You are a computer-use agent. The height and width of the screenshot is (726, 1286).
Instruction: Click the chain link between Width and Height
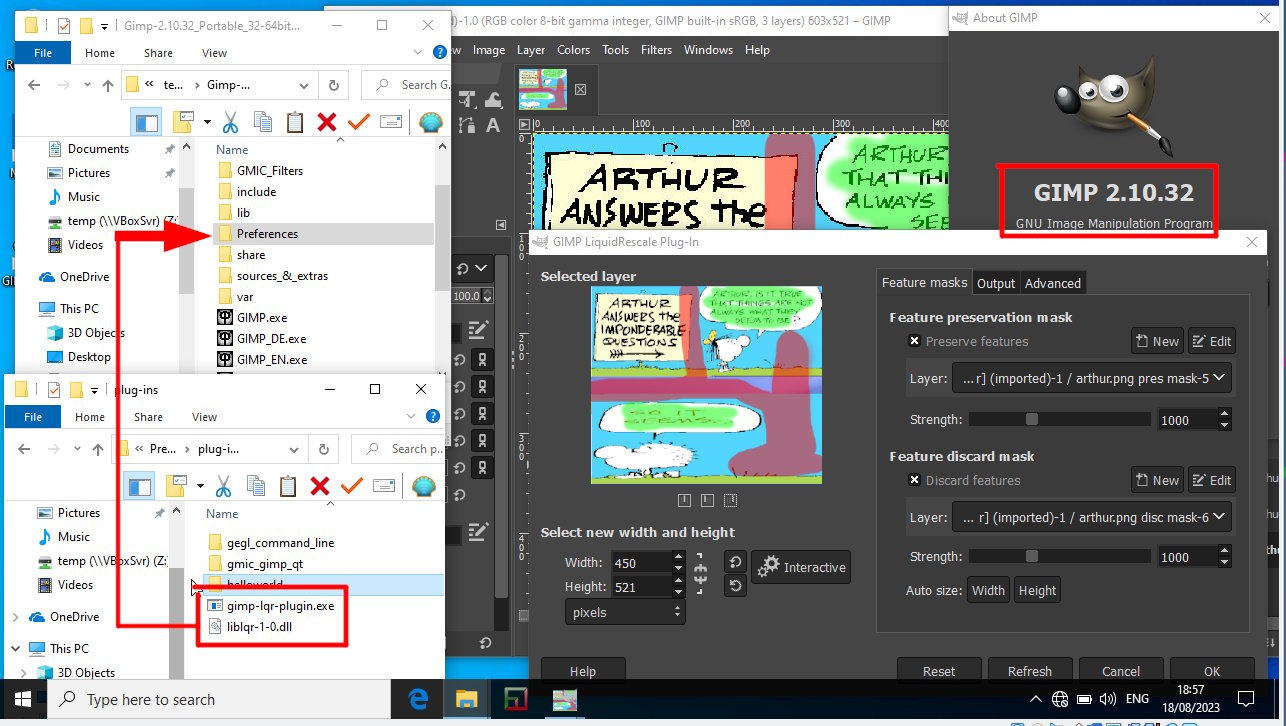pyautogui.click(x=700, y=574)
